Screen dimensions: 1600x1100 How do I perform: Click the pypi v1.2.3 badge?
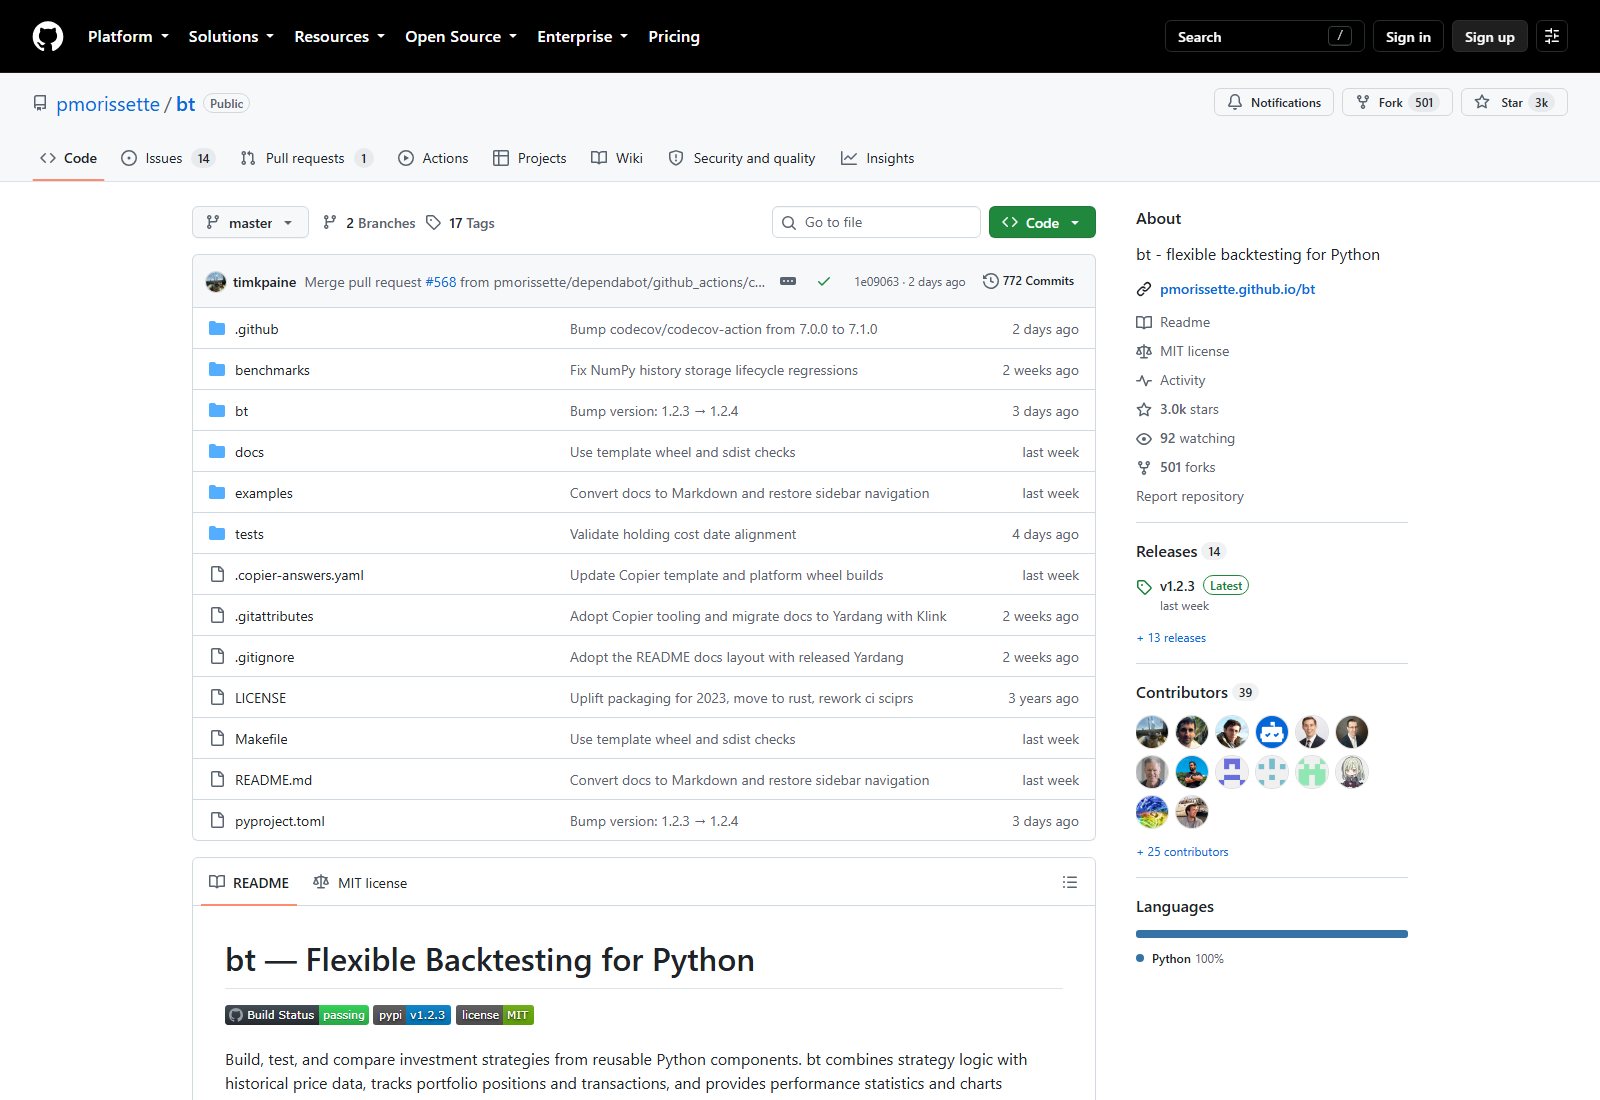pyautogui.click(x=412, y=1015)
